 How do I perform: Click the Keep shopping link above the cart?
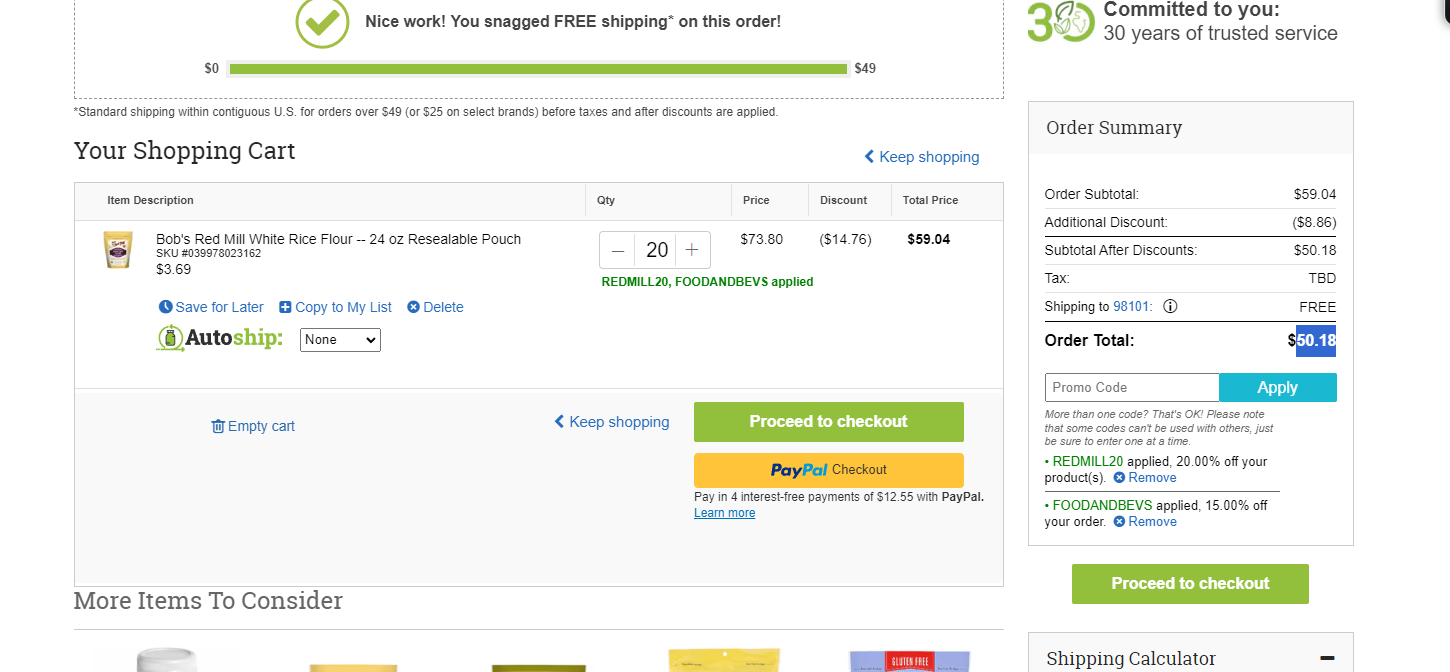click(922, 157)
